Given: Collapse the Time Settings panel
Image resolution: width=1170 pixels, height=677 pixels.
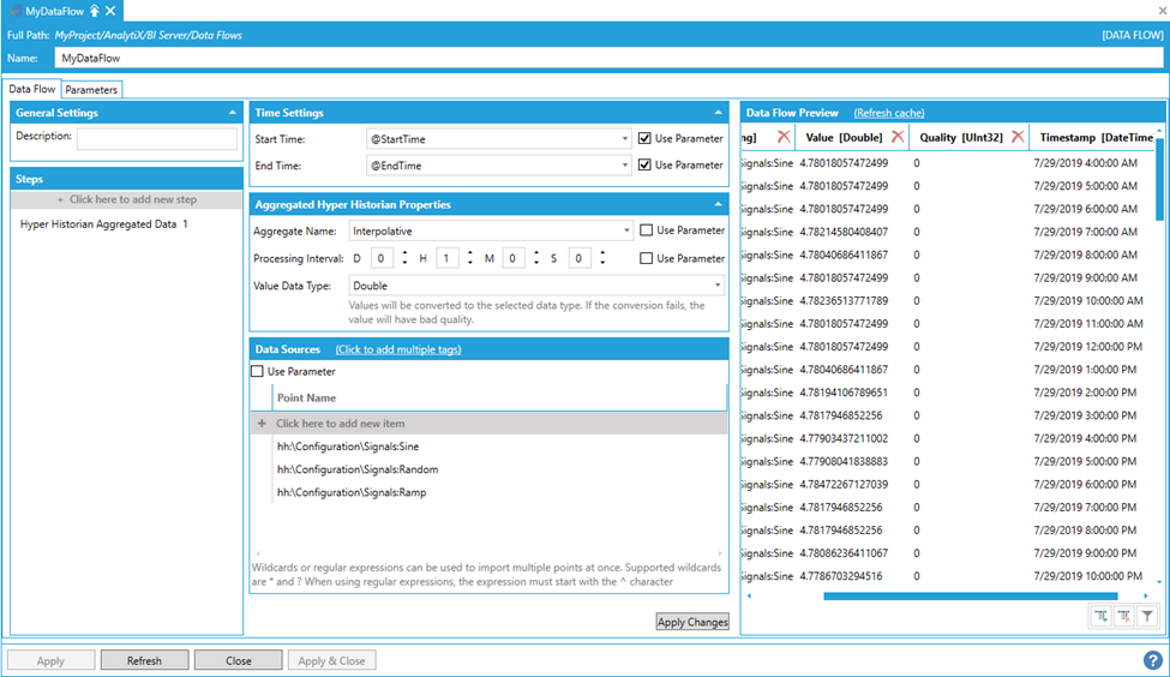Looking at the screenshot, I should (x=718, y=113).
